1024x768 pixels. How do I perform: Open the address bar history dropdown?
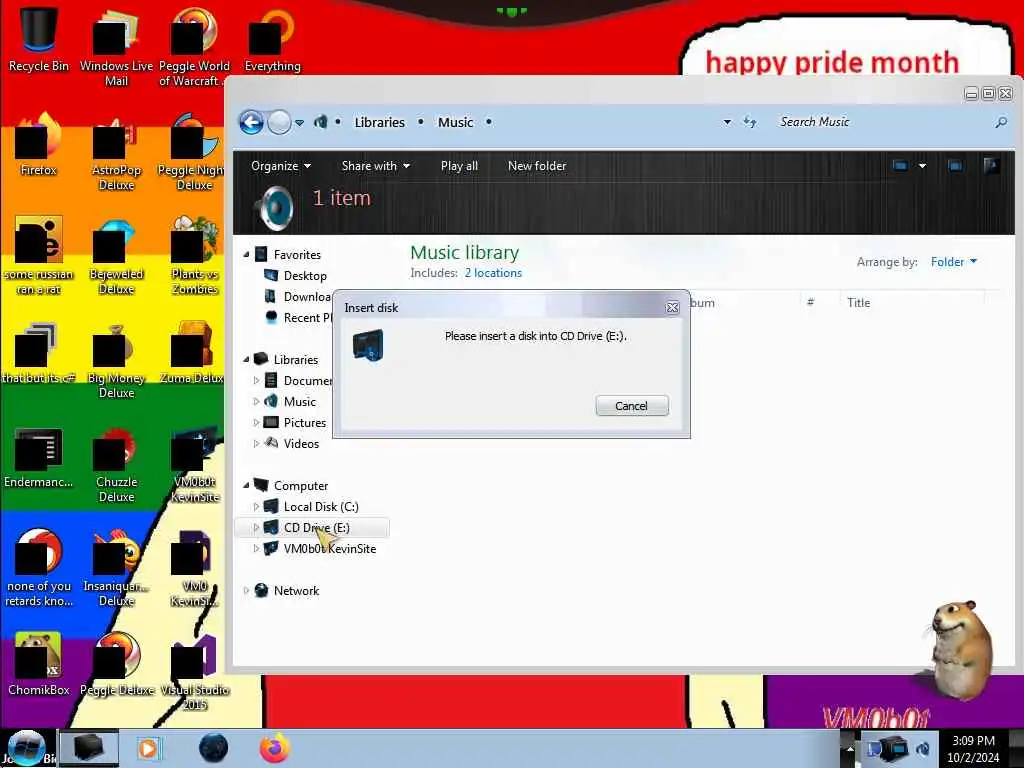[x=727, y=122]
